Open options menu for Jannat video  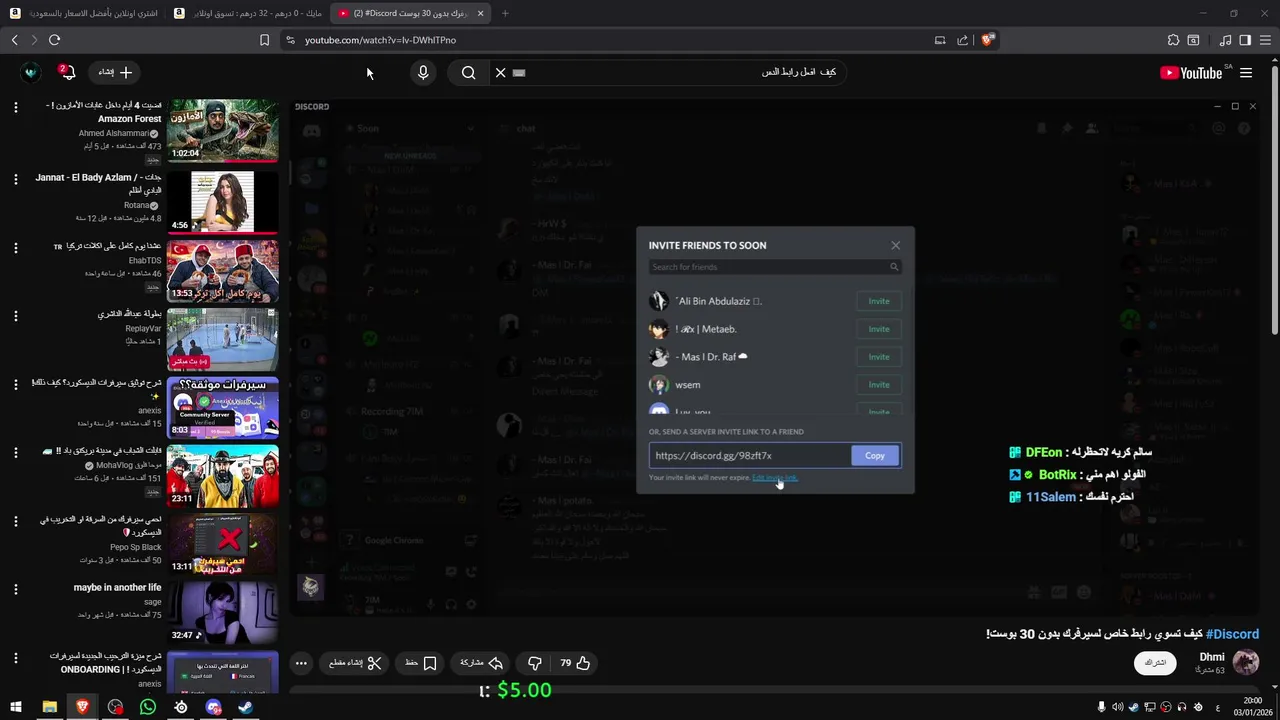click(x=15, y=179)
